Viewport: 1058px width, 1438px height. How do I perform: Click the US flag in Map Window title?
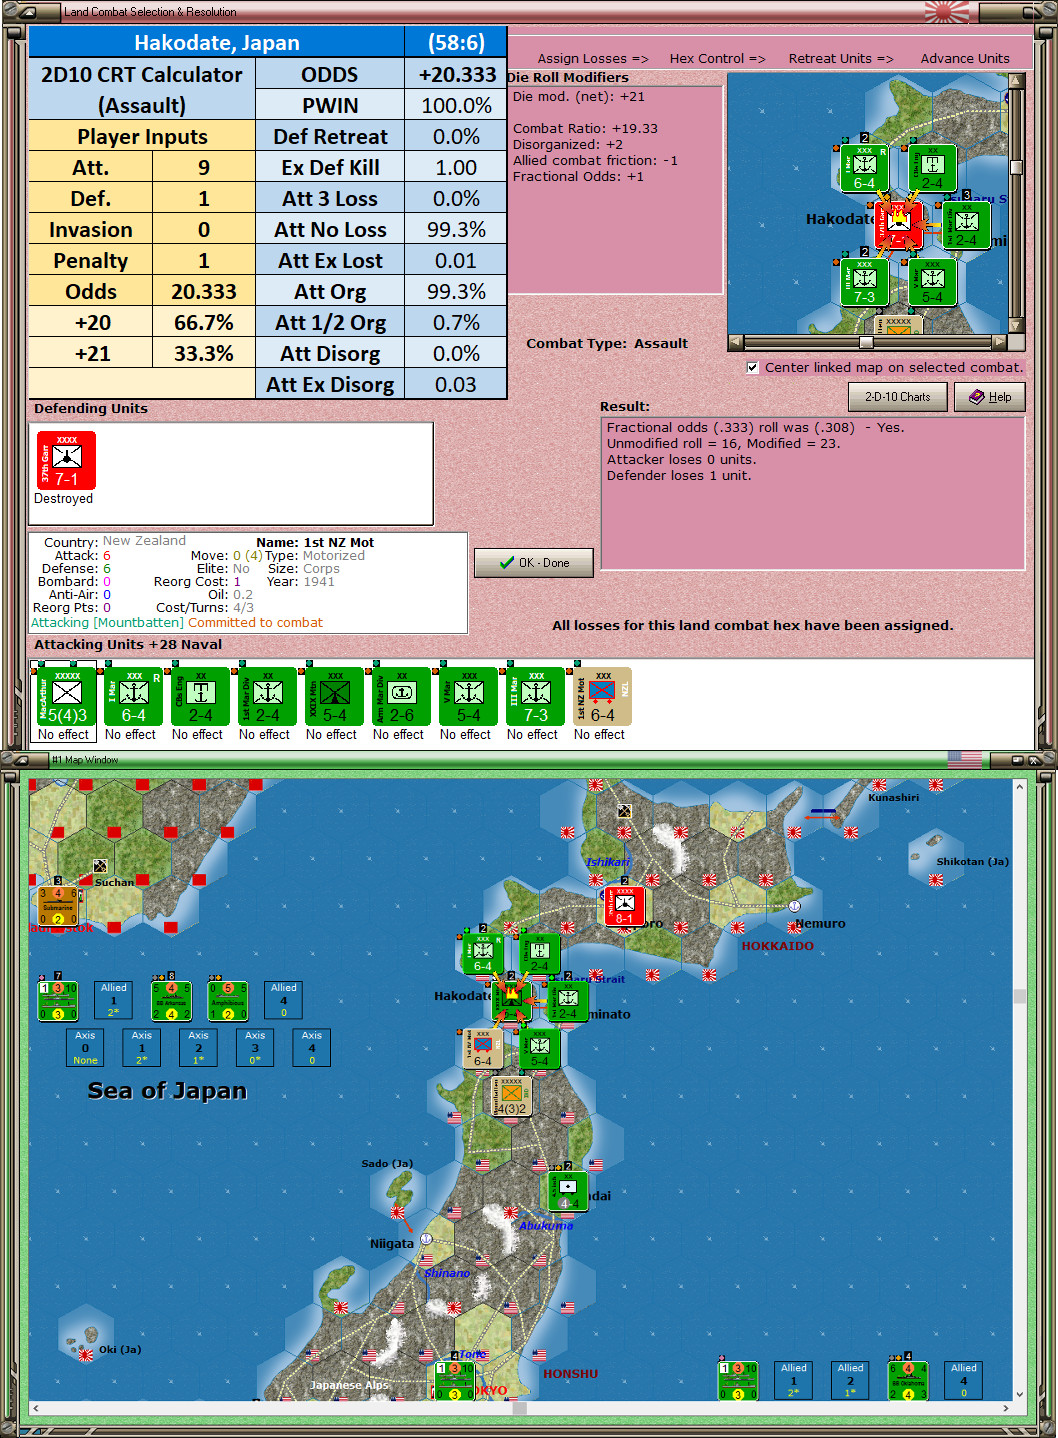point(965,760)
